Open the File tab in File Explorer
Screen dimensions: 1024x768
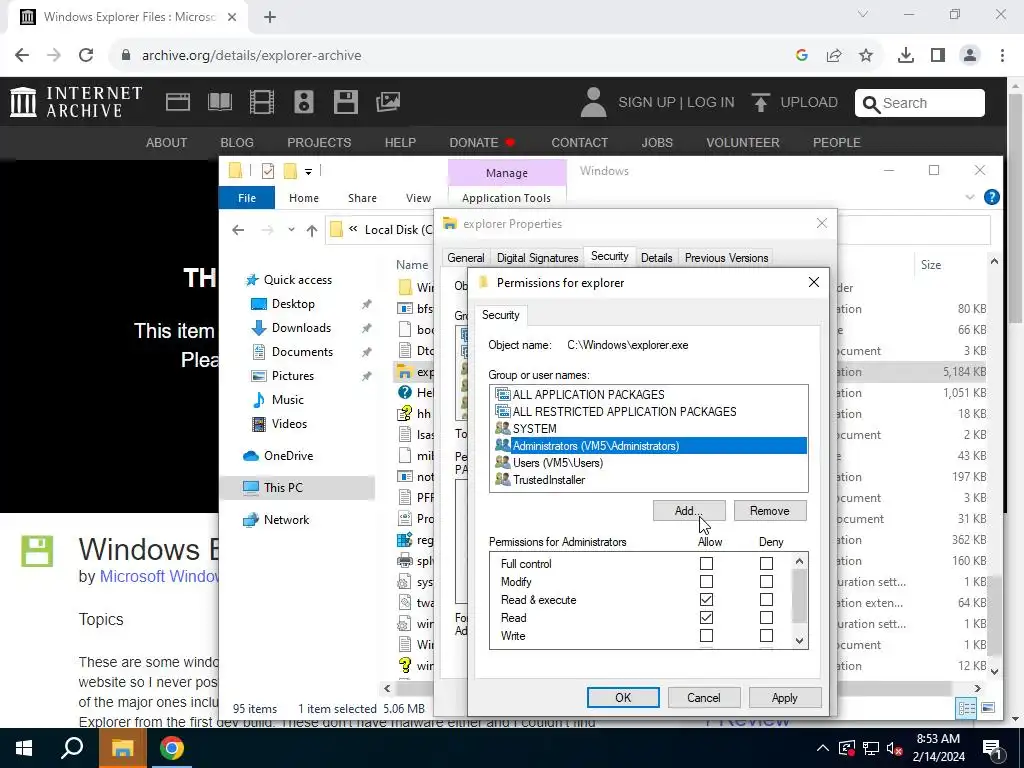click(x=247, y=198)
